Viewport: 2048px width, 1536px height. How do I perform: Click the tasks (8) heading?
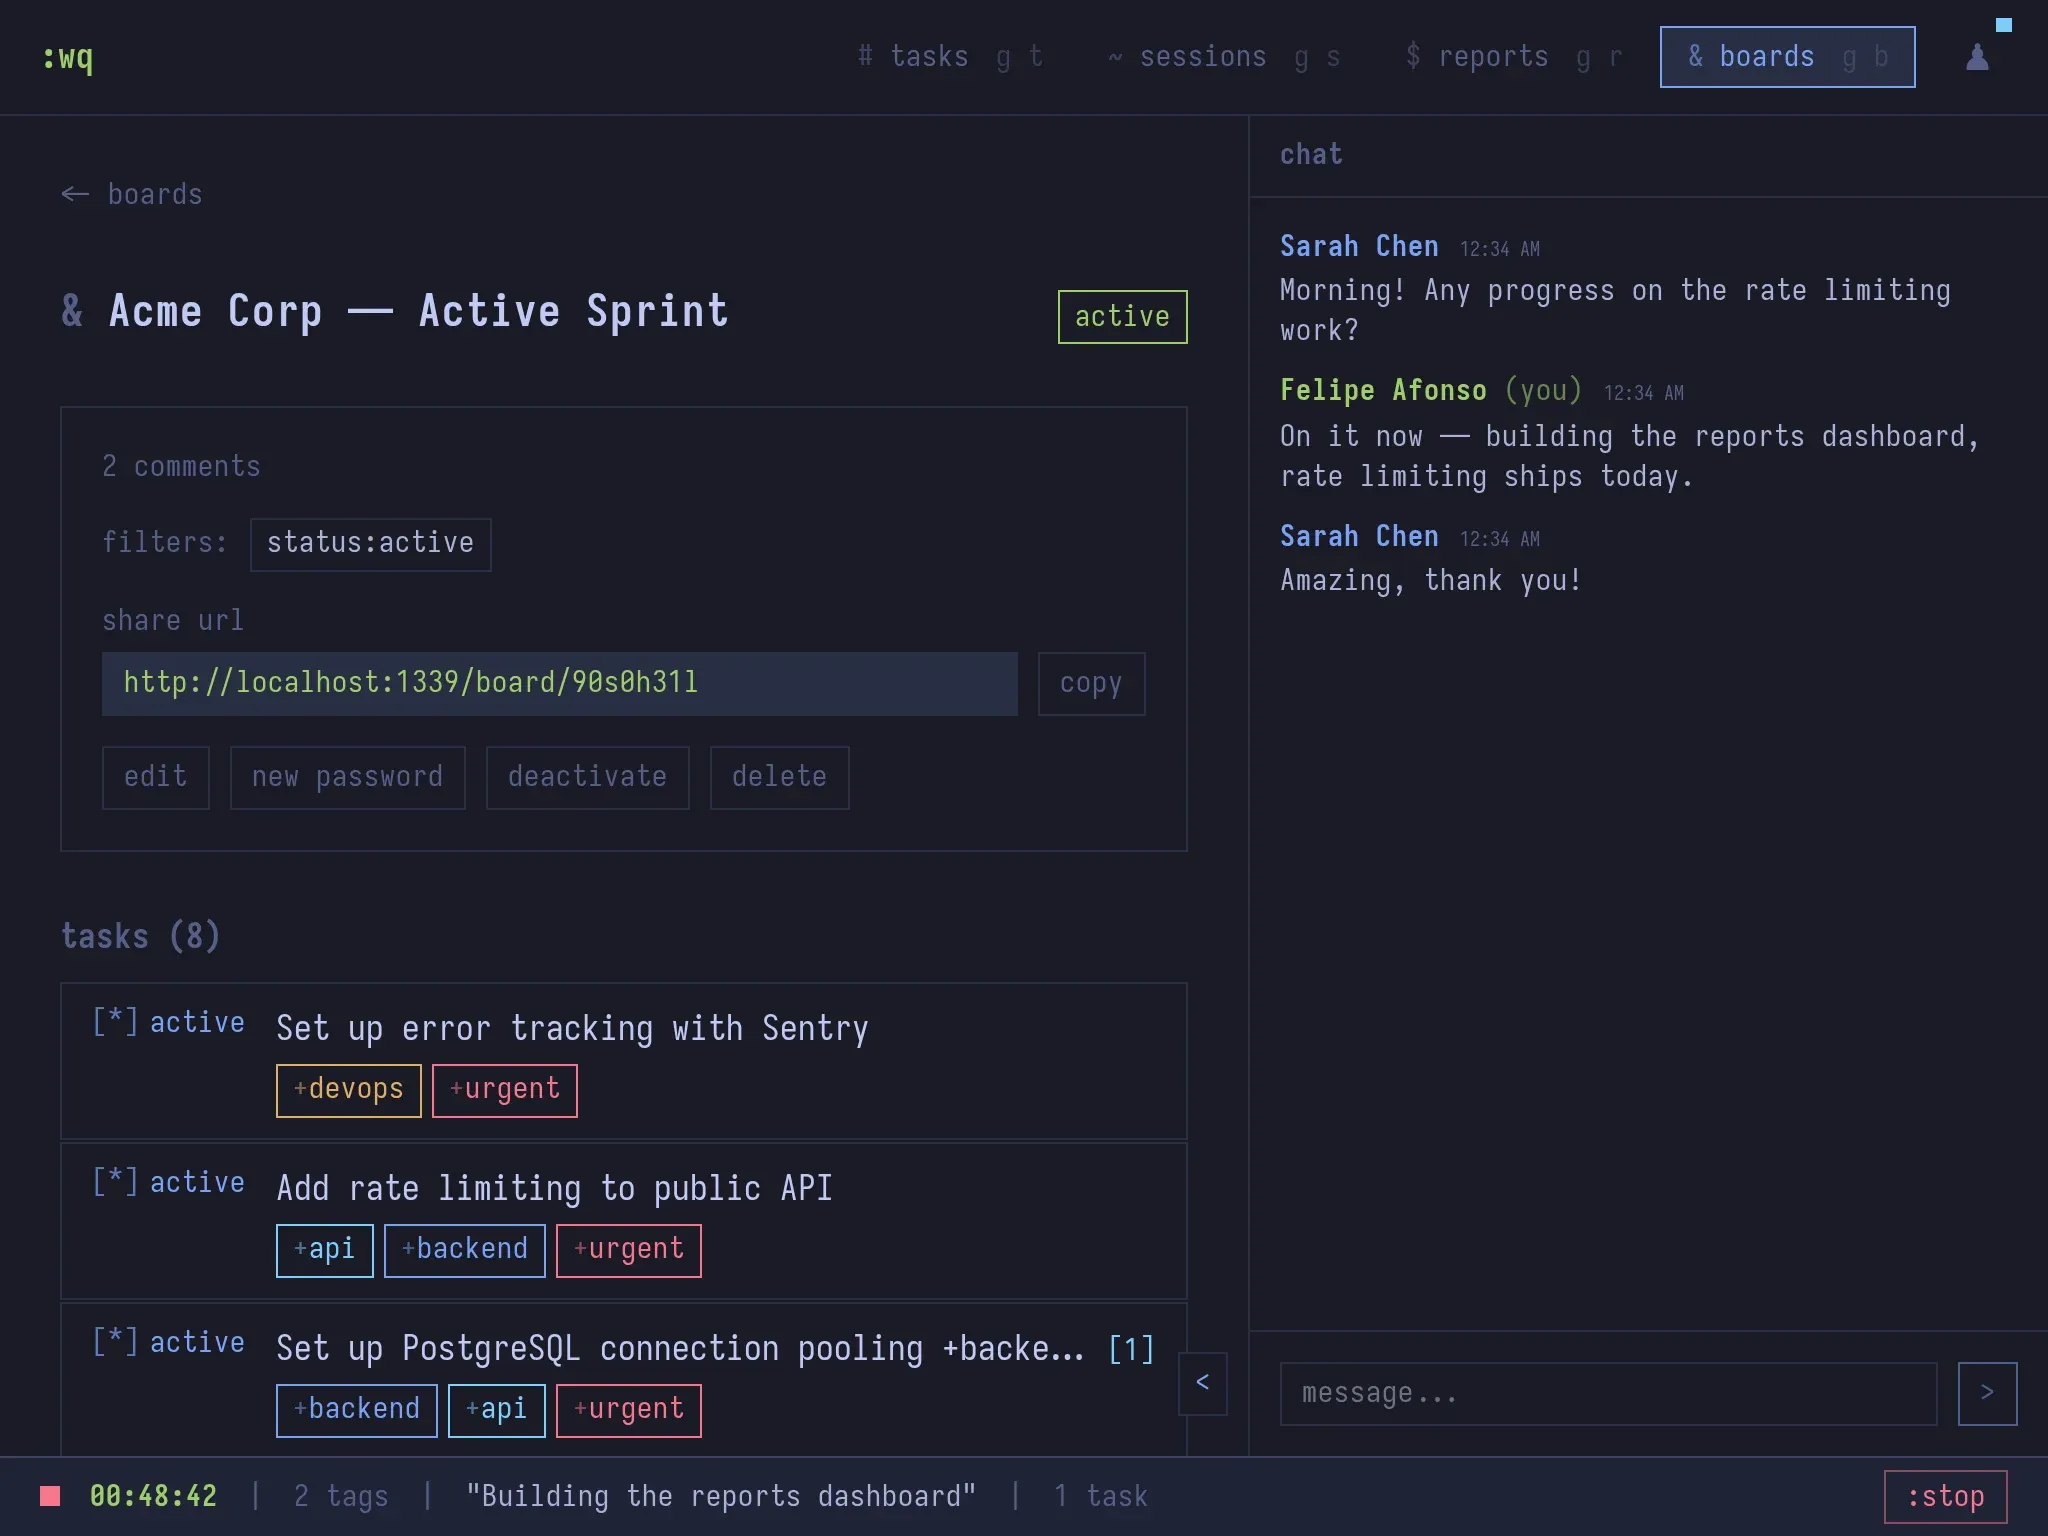(140, 936)
